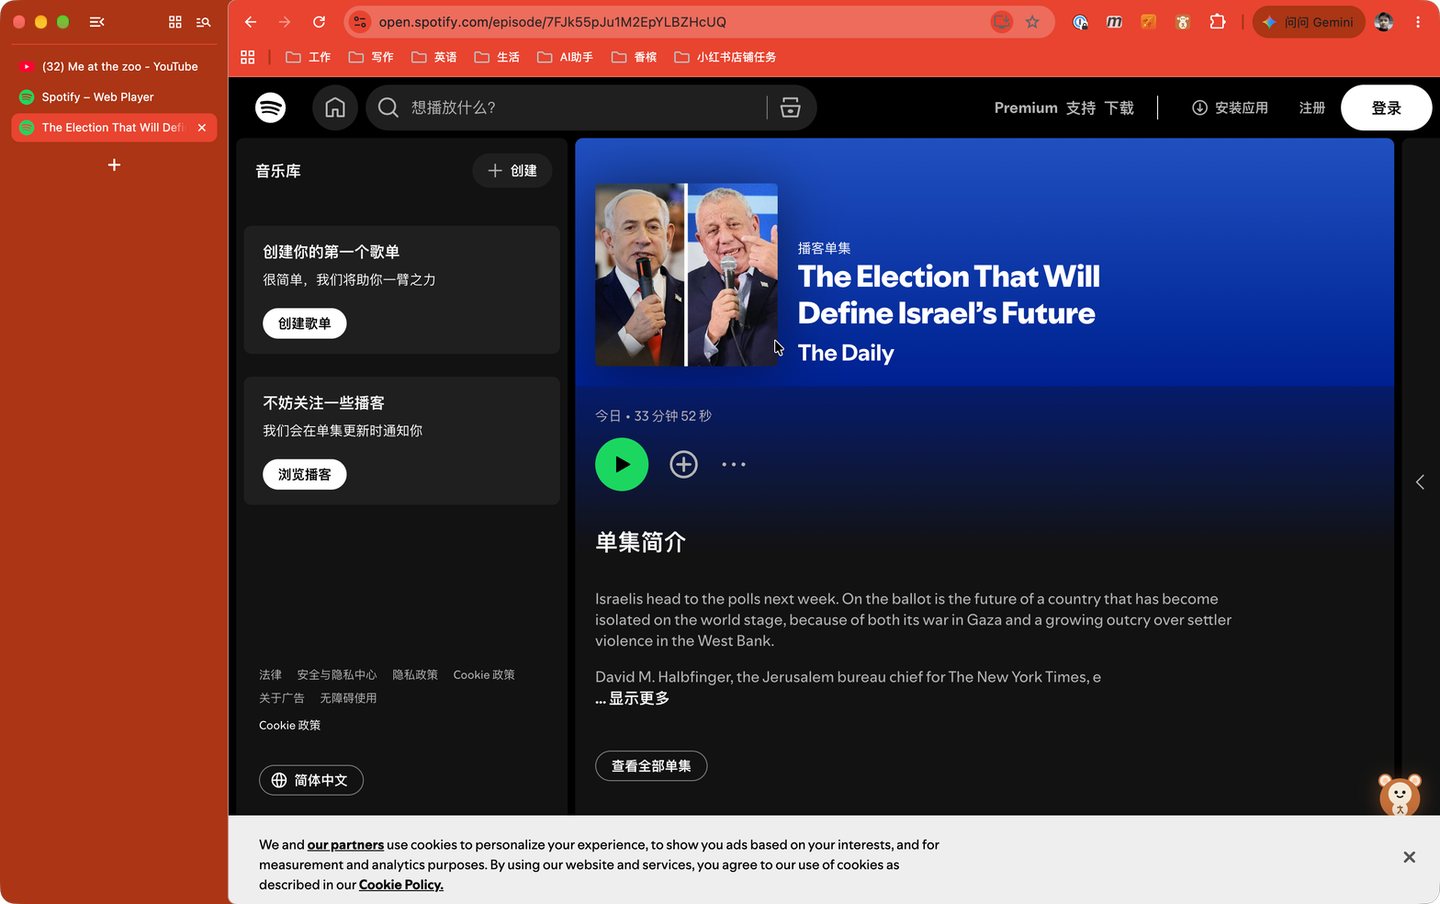The image size is (1440, 904).
Task: Click the bear extension icon in the toolbar
Action: (x=1183, y=22)
